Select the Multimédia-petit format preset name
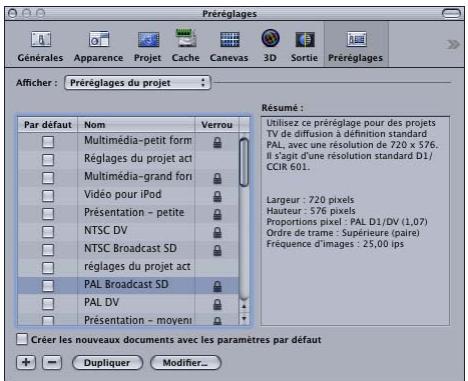The image size is (468, 381). pyautogui.click(x=138, y=140)
